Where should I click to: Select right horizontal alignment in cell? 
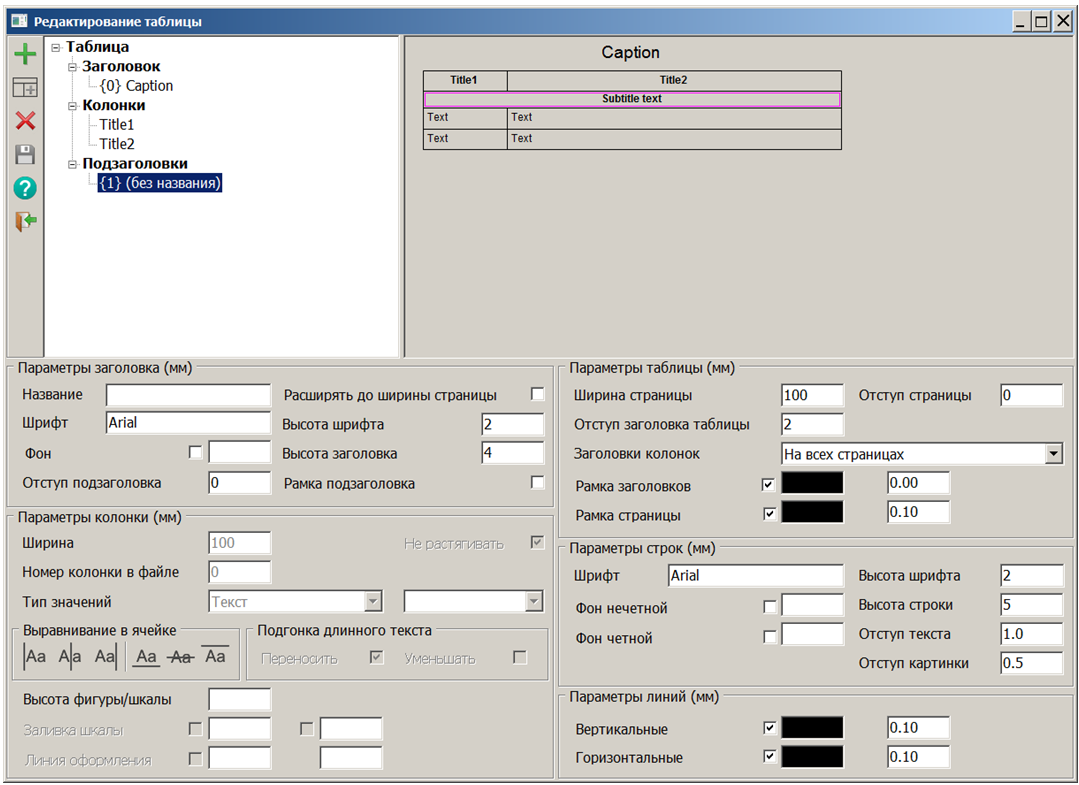pos(104,657)
